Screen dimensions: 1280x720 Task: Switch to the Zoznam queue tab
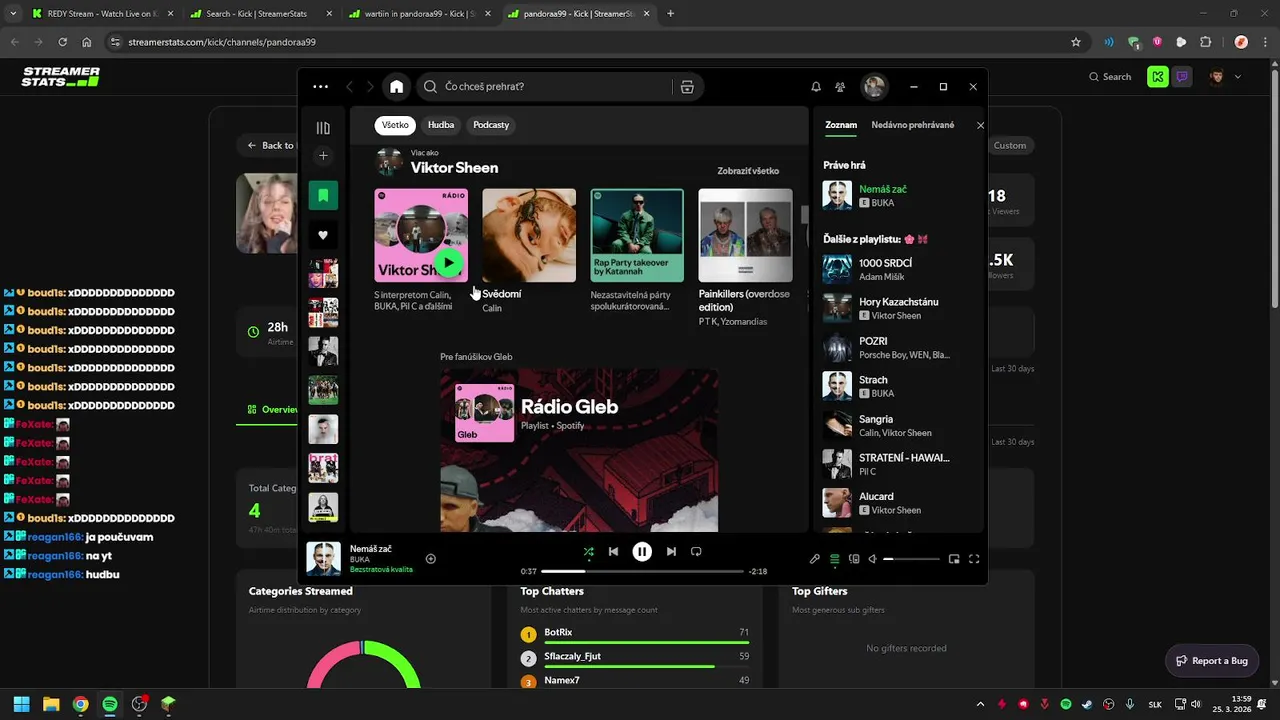tap(841, 125)
